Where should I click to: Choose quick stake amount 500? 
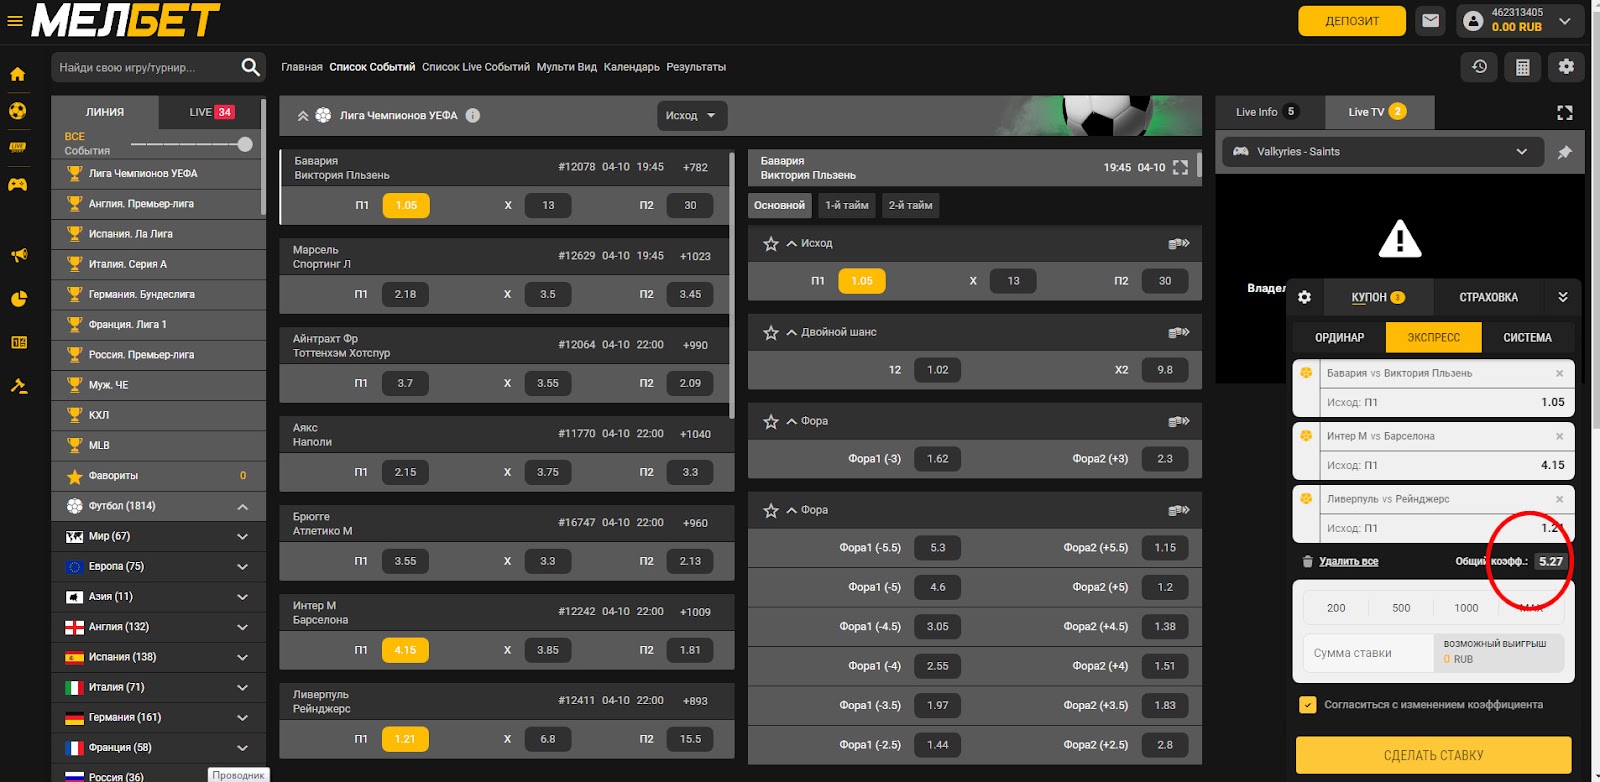pyautogui.click(x=1401, y=608)
